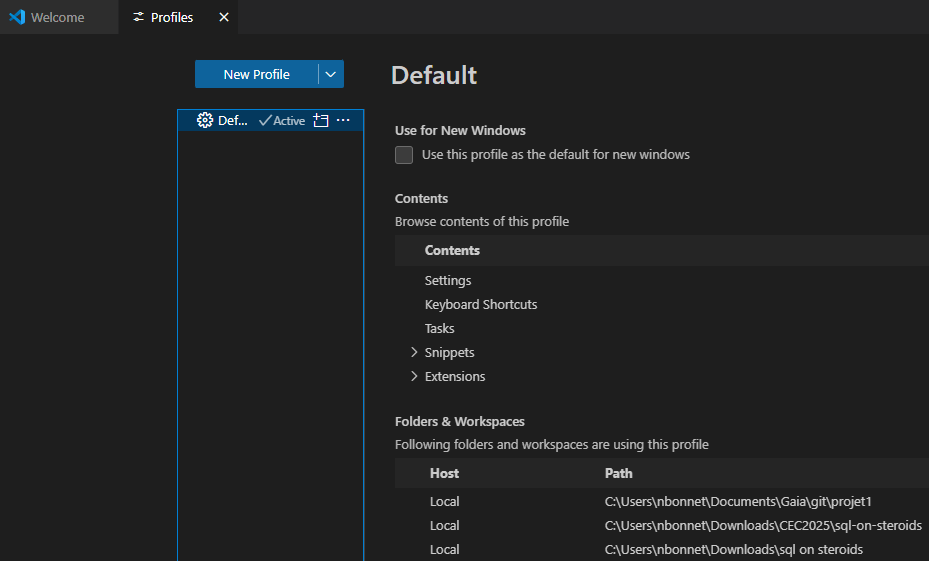Viewport: 929px width, 561px height.
Task: Select the Snippets row label
Action: tap(450, 352)
